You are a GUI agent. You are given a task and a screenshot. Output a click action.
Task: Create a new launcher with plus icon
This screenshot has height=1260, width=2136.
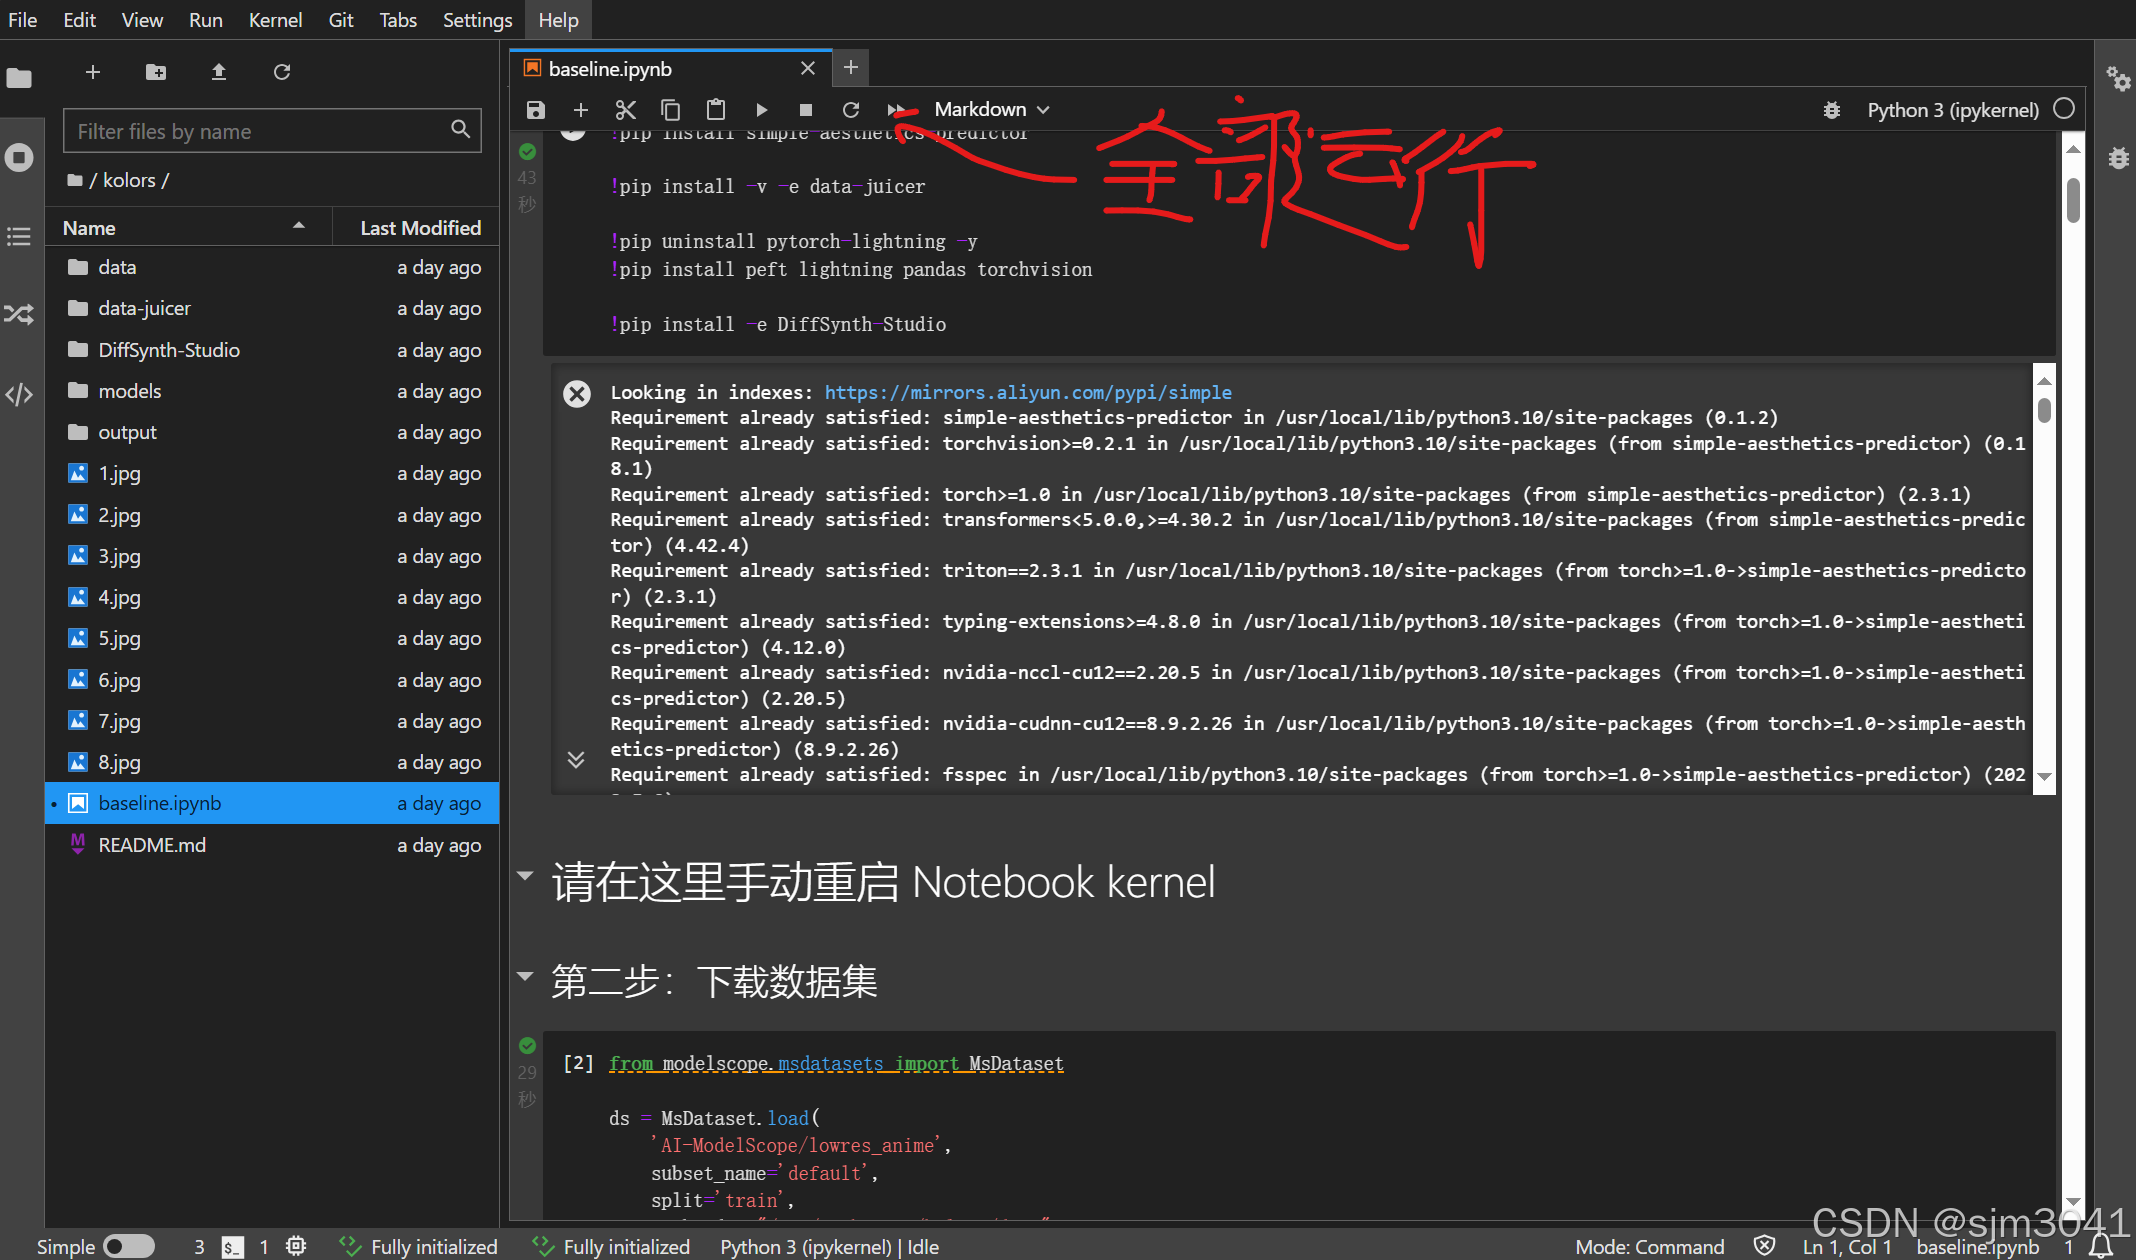(93, 72)
